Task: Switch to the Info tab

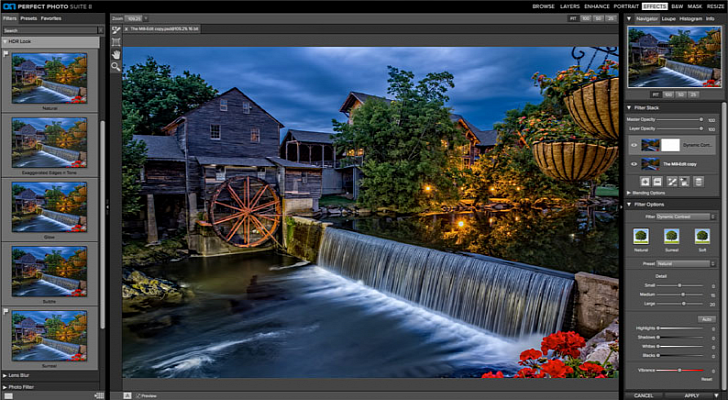Action: point(710,19)
